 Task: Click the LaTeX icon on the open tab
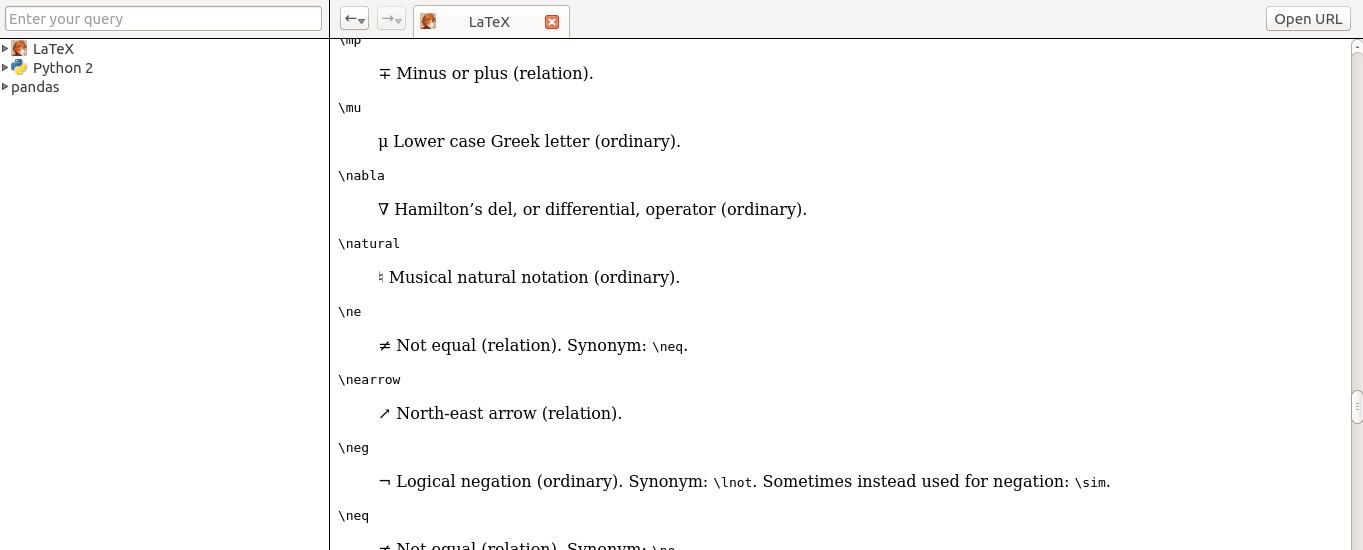coord(428,22)
